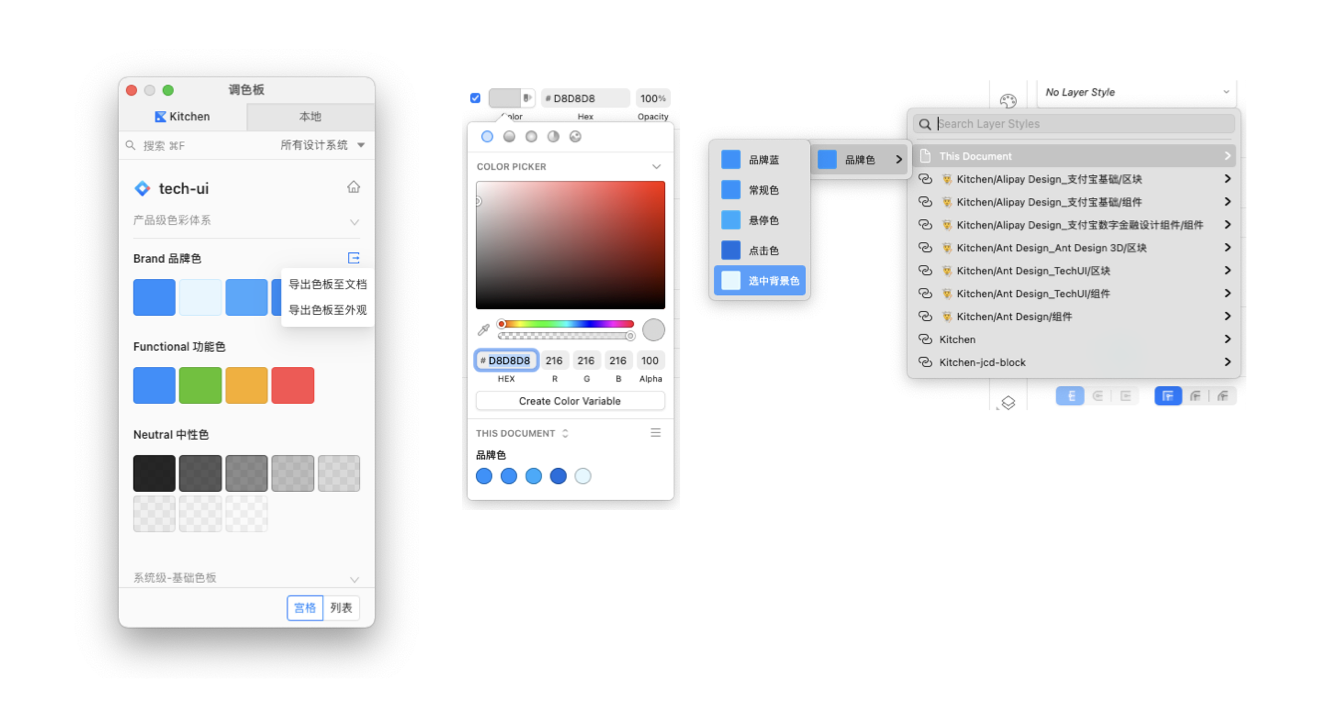Click the stacked layers icon below the styles list

(1008, 402)
